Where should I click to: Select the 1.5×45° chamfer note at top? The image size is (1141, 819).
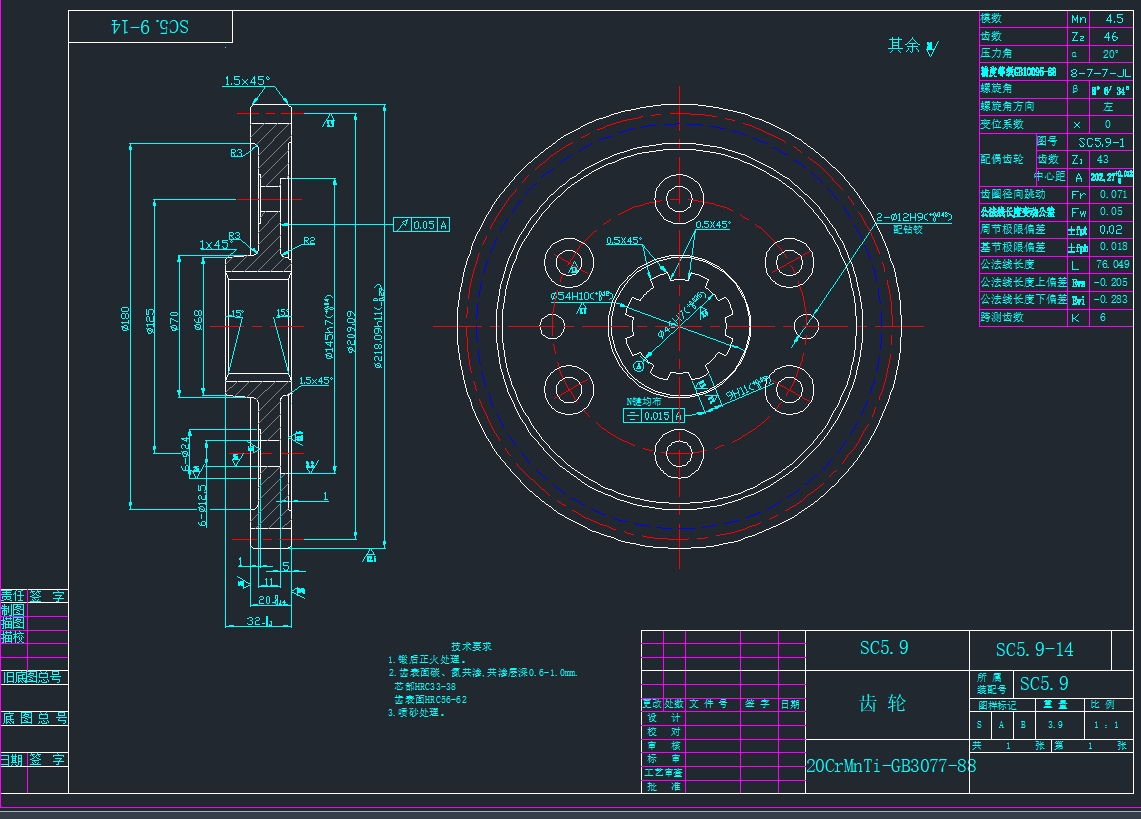pos(246,81)
